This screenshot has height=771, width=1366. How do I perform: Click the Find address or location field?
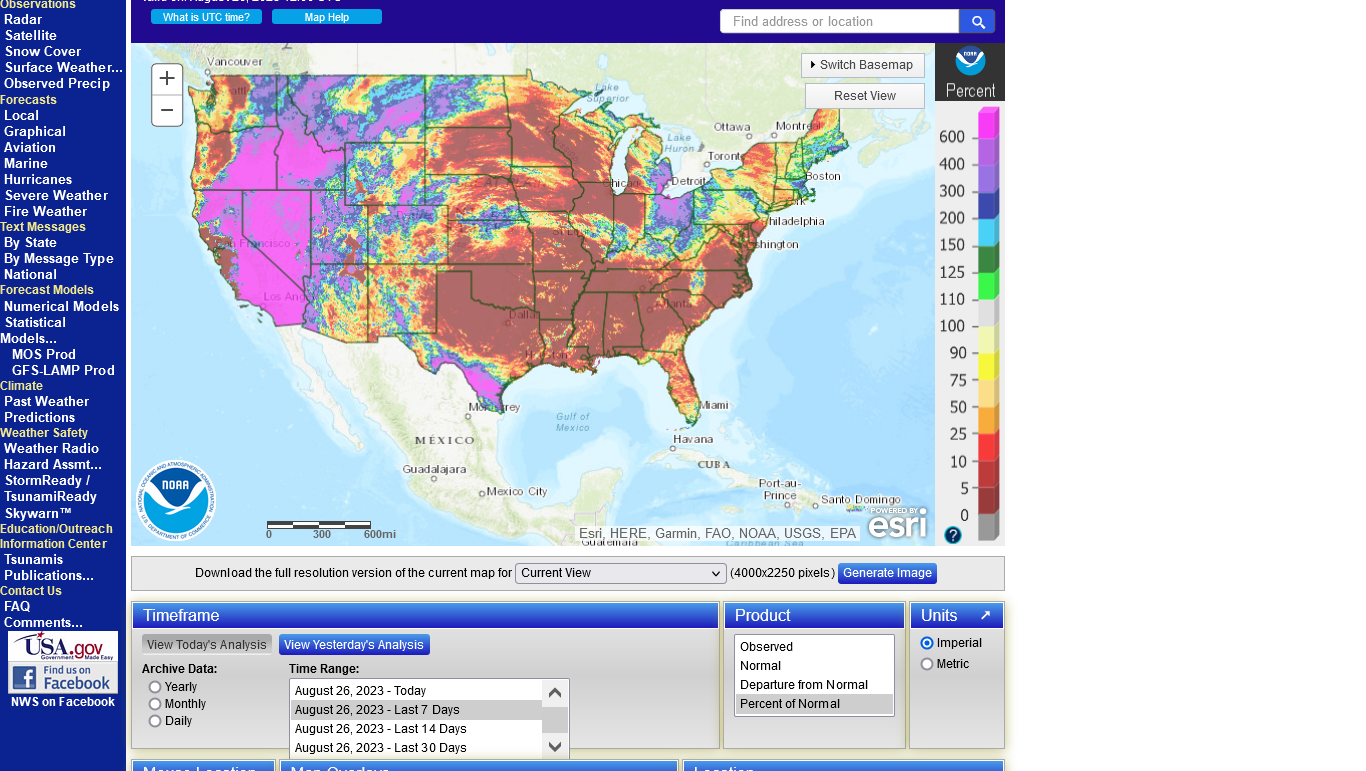(839, 21)
